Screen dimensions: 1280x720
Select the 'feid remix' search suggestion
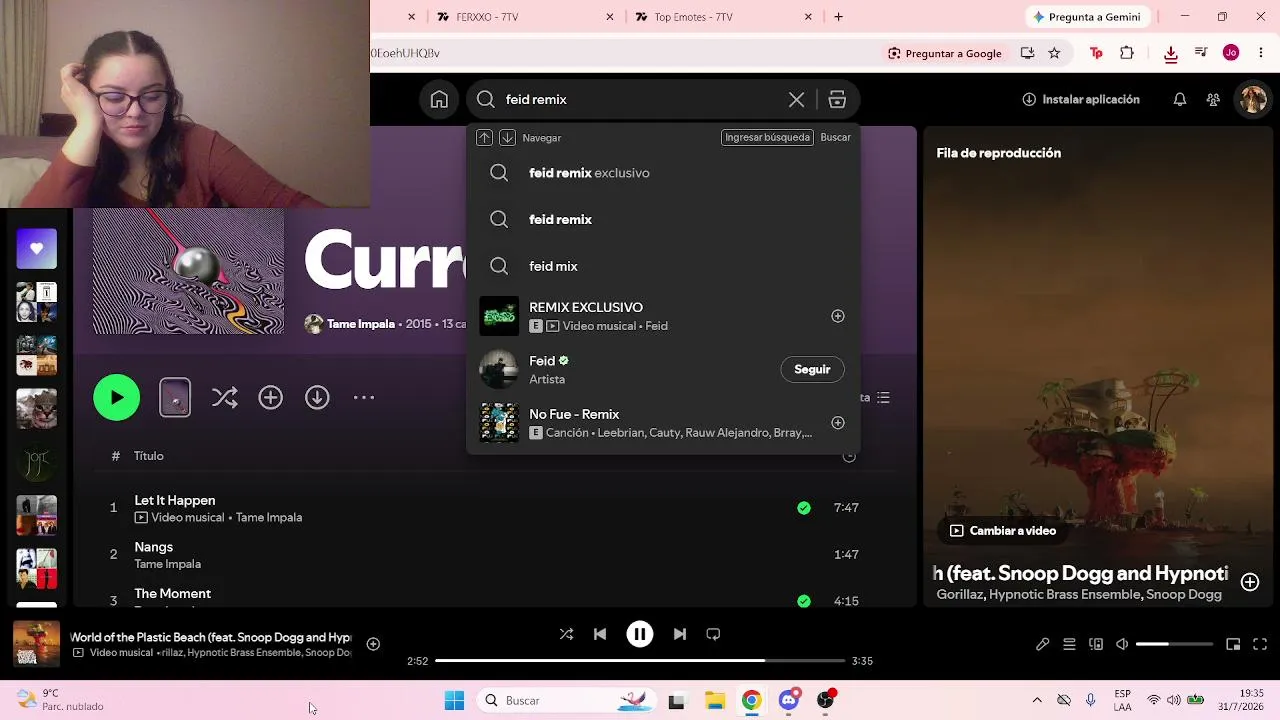tap(663, 219)
